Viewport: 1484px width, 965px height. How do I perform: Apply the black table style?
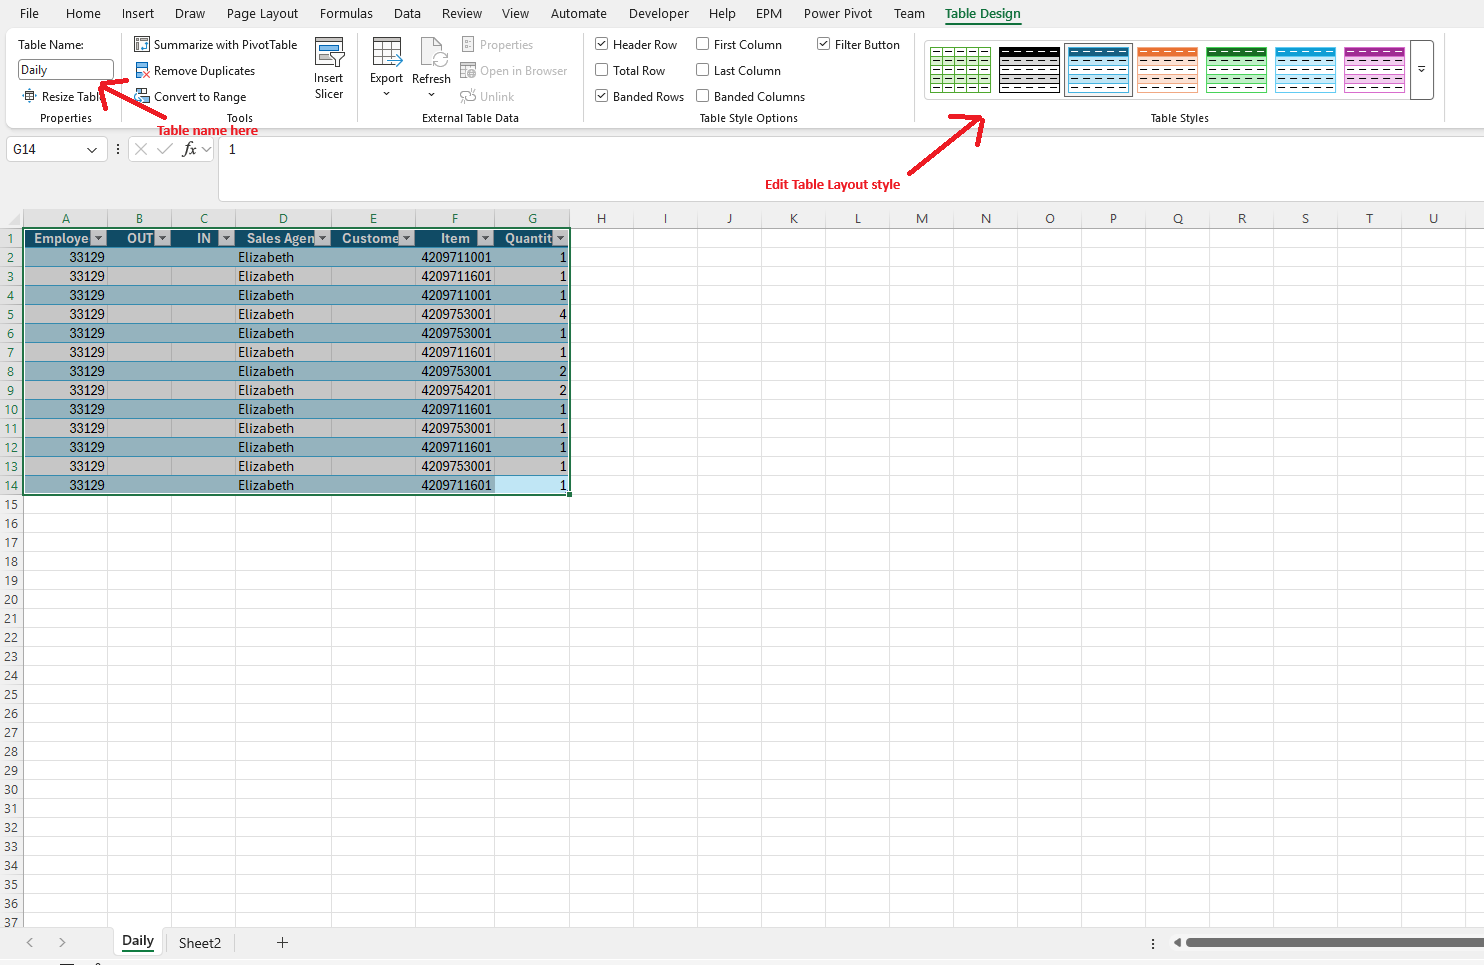click(x=1030, y=70)
